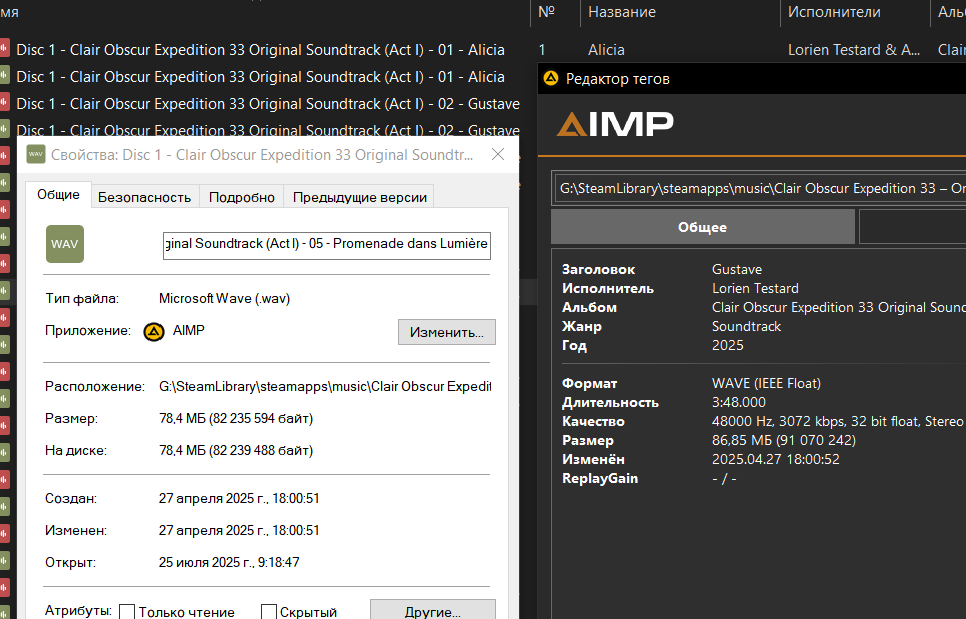Screen dimensions: 966x619
Task: Switch to the Общие tab
Action: [59, 195]
